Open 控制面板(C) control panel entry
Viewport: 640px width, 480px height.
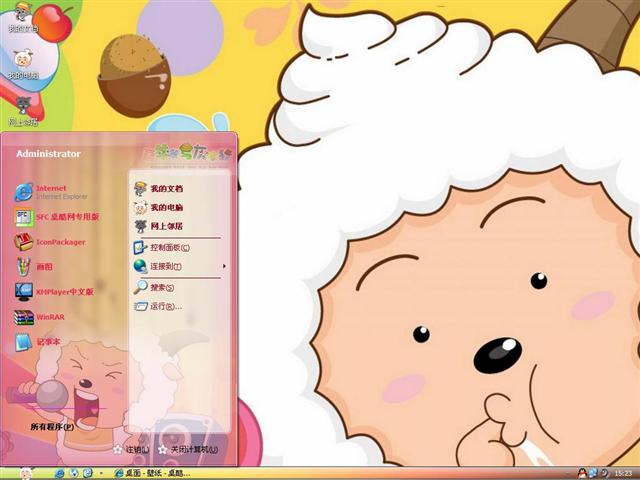(x=162, y=247)
